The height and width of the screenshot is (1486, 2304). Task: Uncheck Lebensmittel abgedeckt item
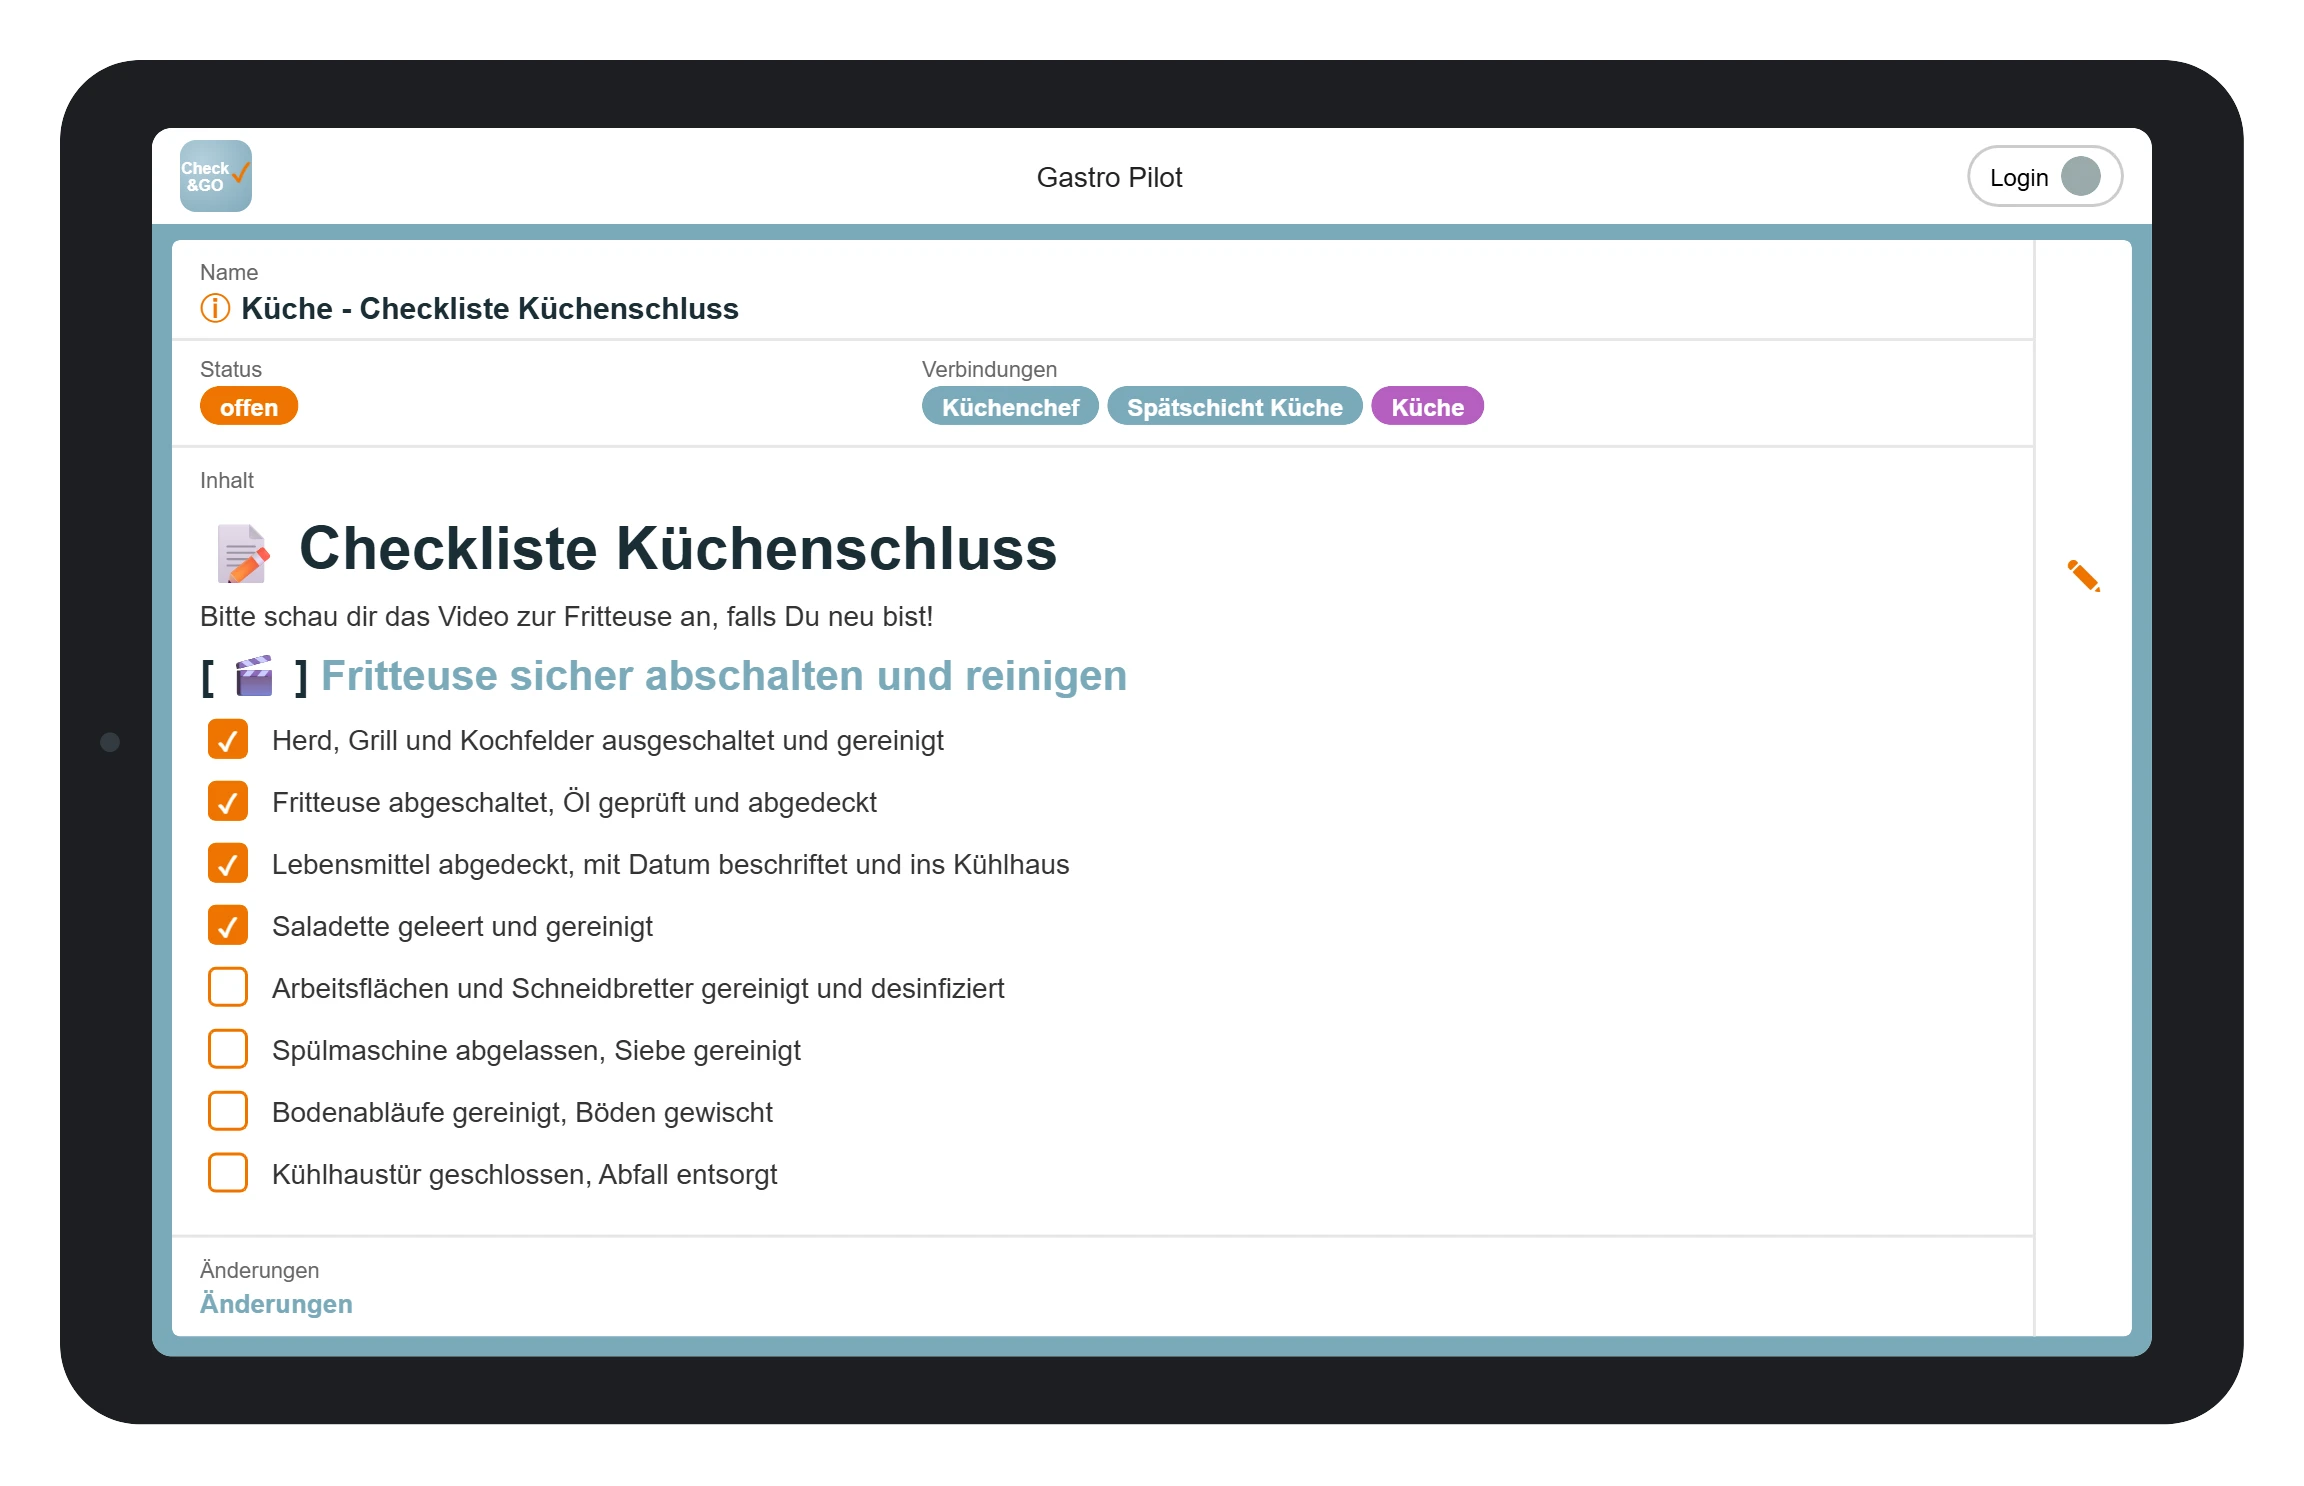[x=228, y=864]
